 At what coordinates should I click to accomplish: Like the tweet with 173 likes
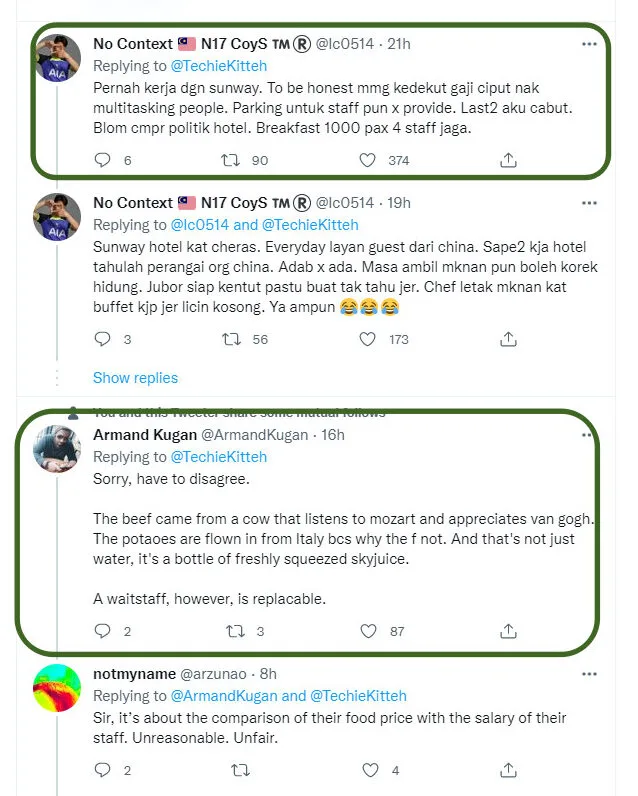(x=367, y=339)
